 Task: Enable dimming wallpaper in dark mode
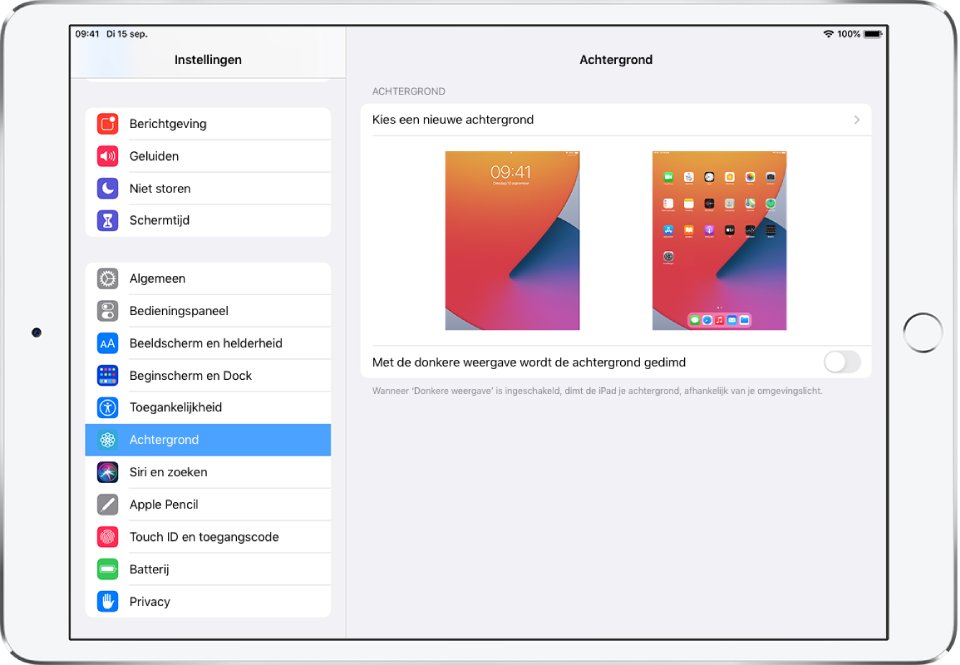point(841,362)
